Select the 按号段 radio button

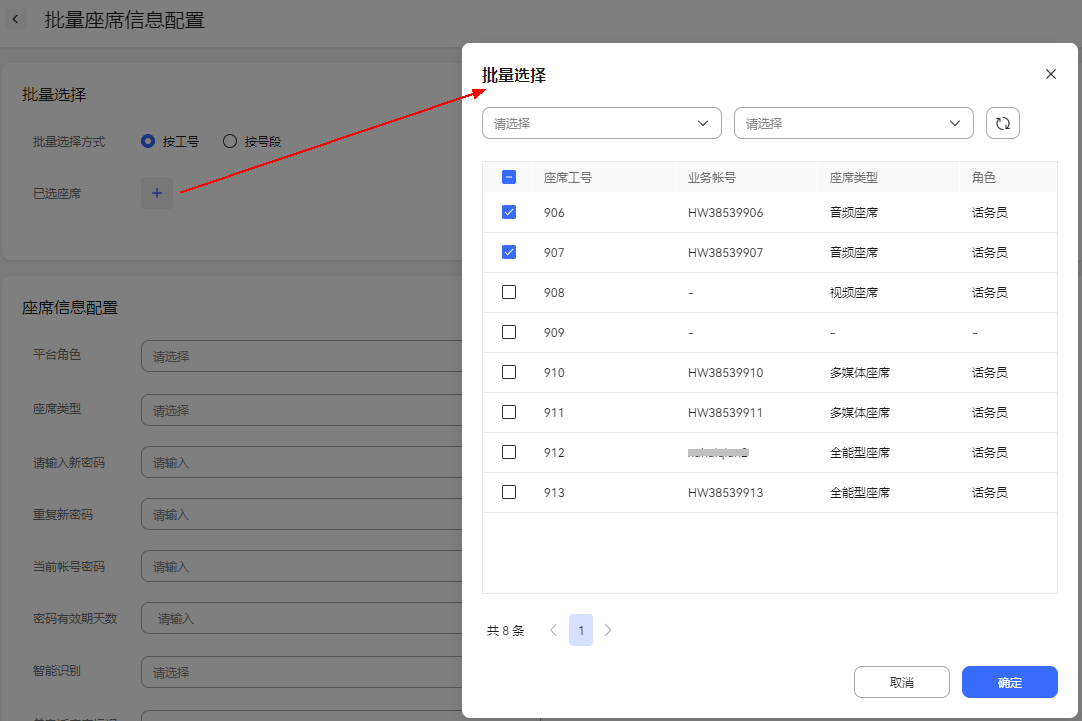click(x=230, y=141)
